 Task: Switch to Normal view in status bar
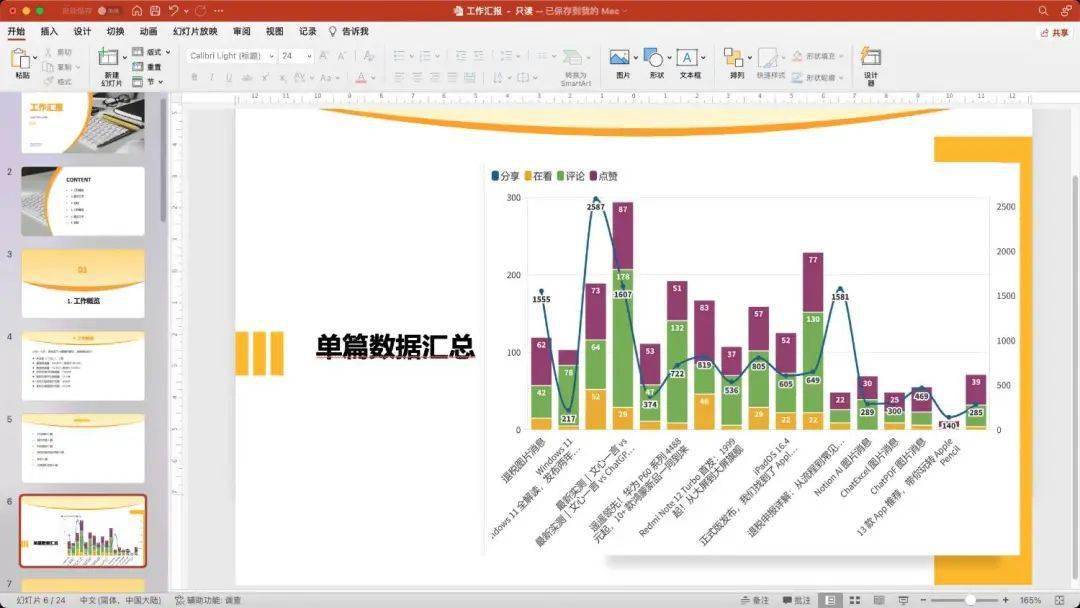click(831, 600)
